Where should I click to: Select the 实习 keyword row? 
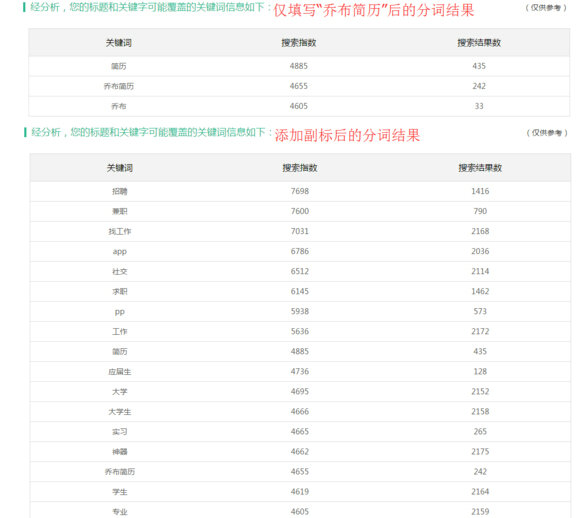pyautogui.click(x=300, y=432)
